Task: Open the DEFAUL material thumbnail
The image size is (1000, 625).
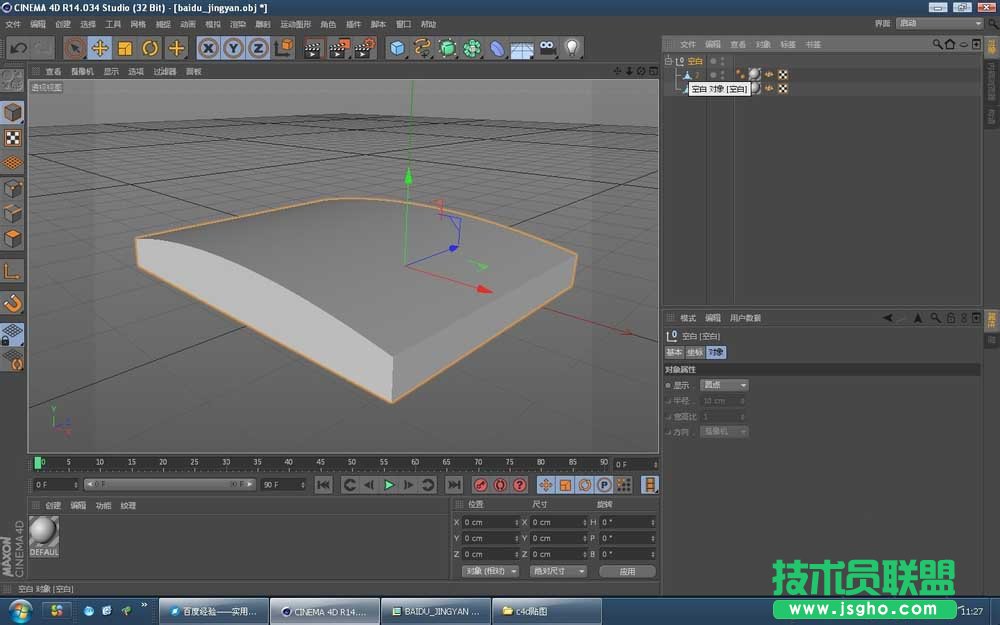Action: coord(42,537)
